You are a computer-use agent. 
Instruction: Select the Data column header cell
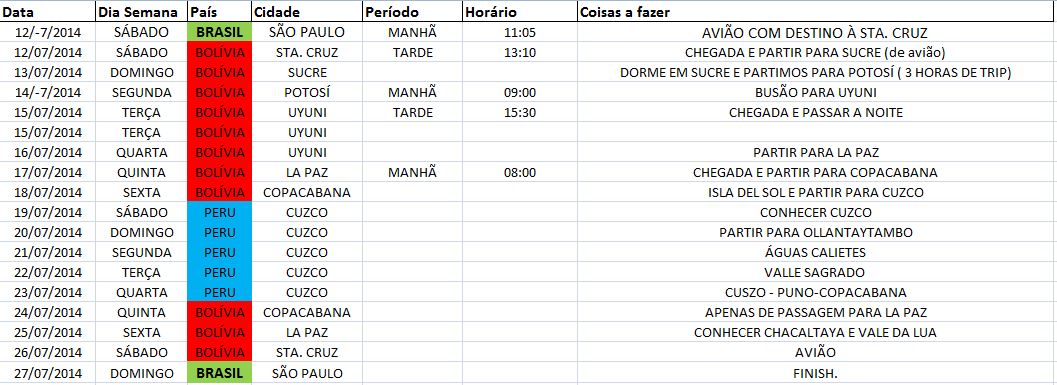click(x=48, y=12)
